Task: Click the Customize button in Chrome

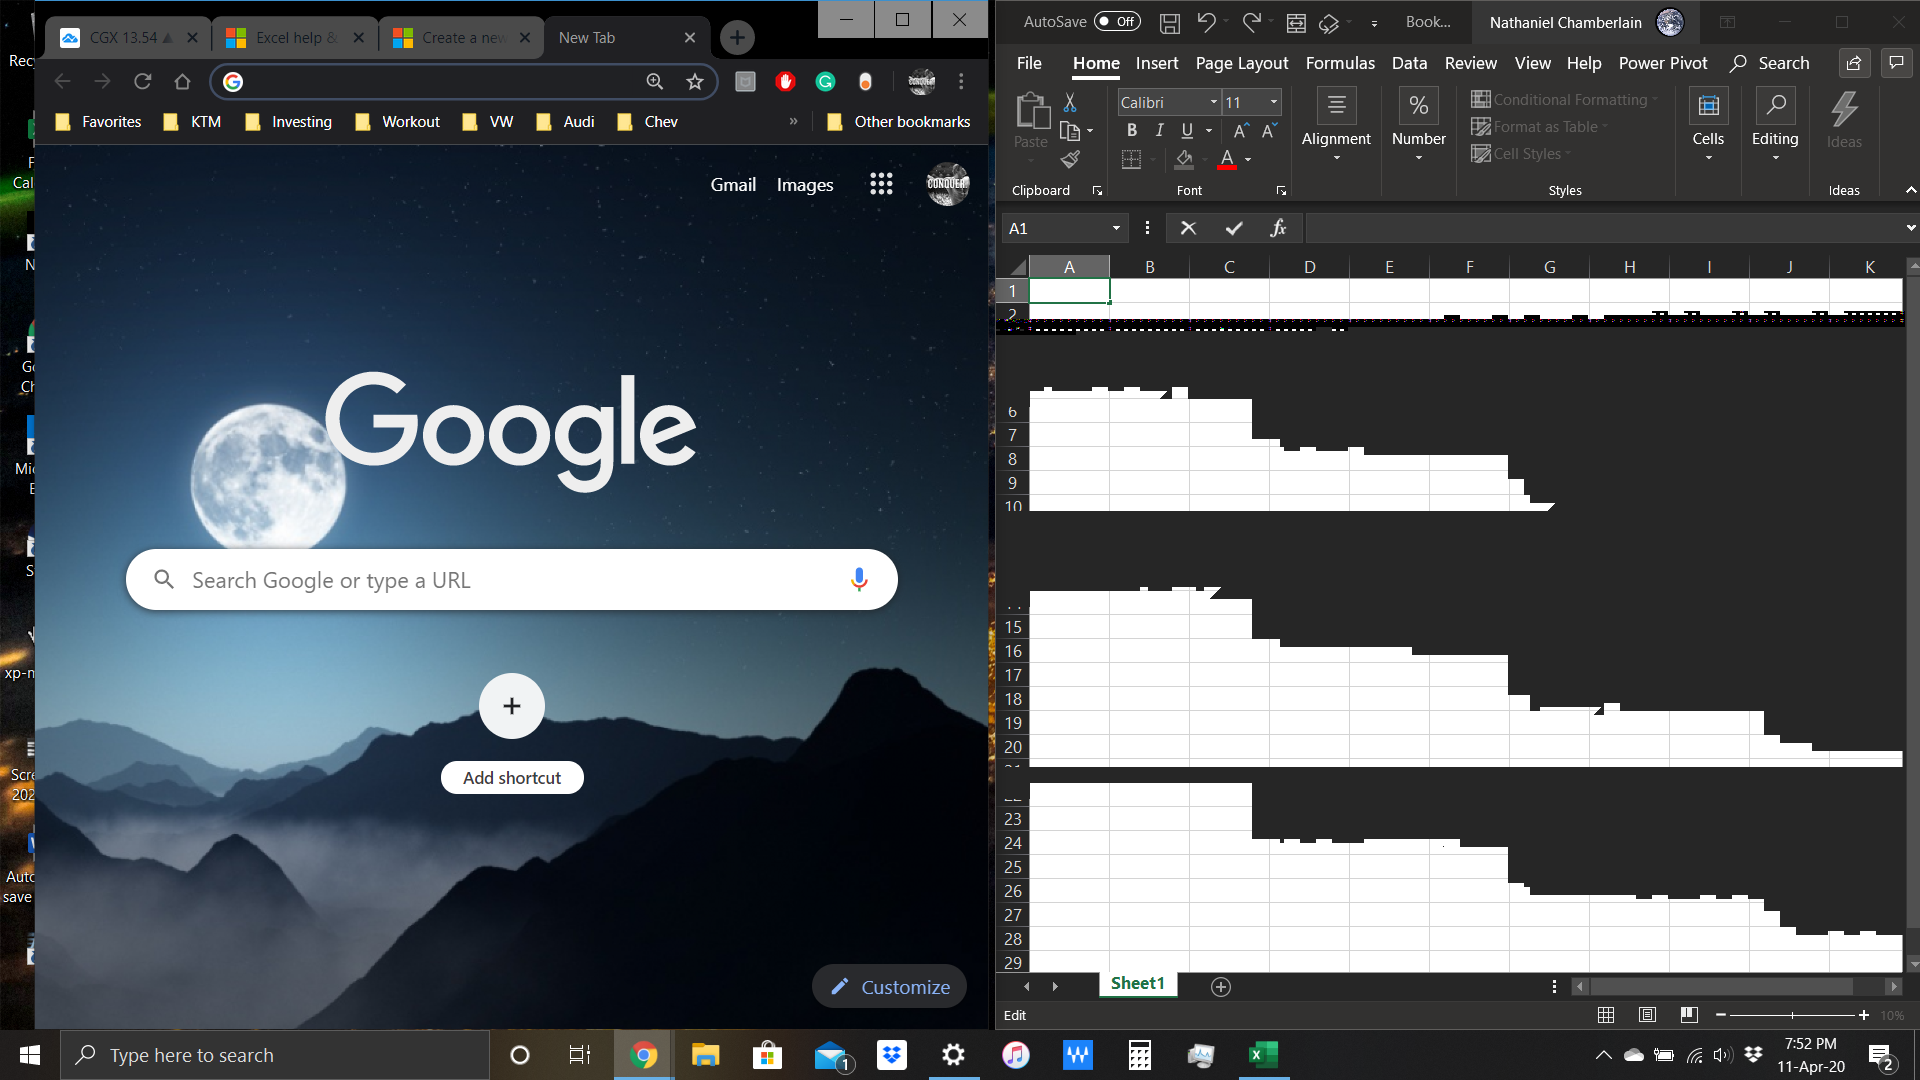Action: click(889, 987)
